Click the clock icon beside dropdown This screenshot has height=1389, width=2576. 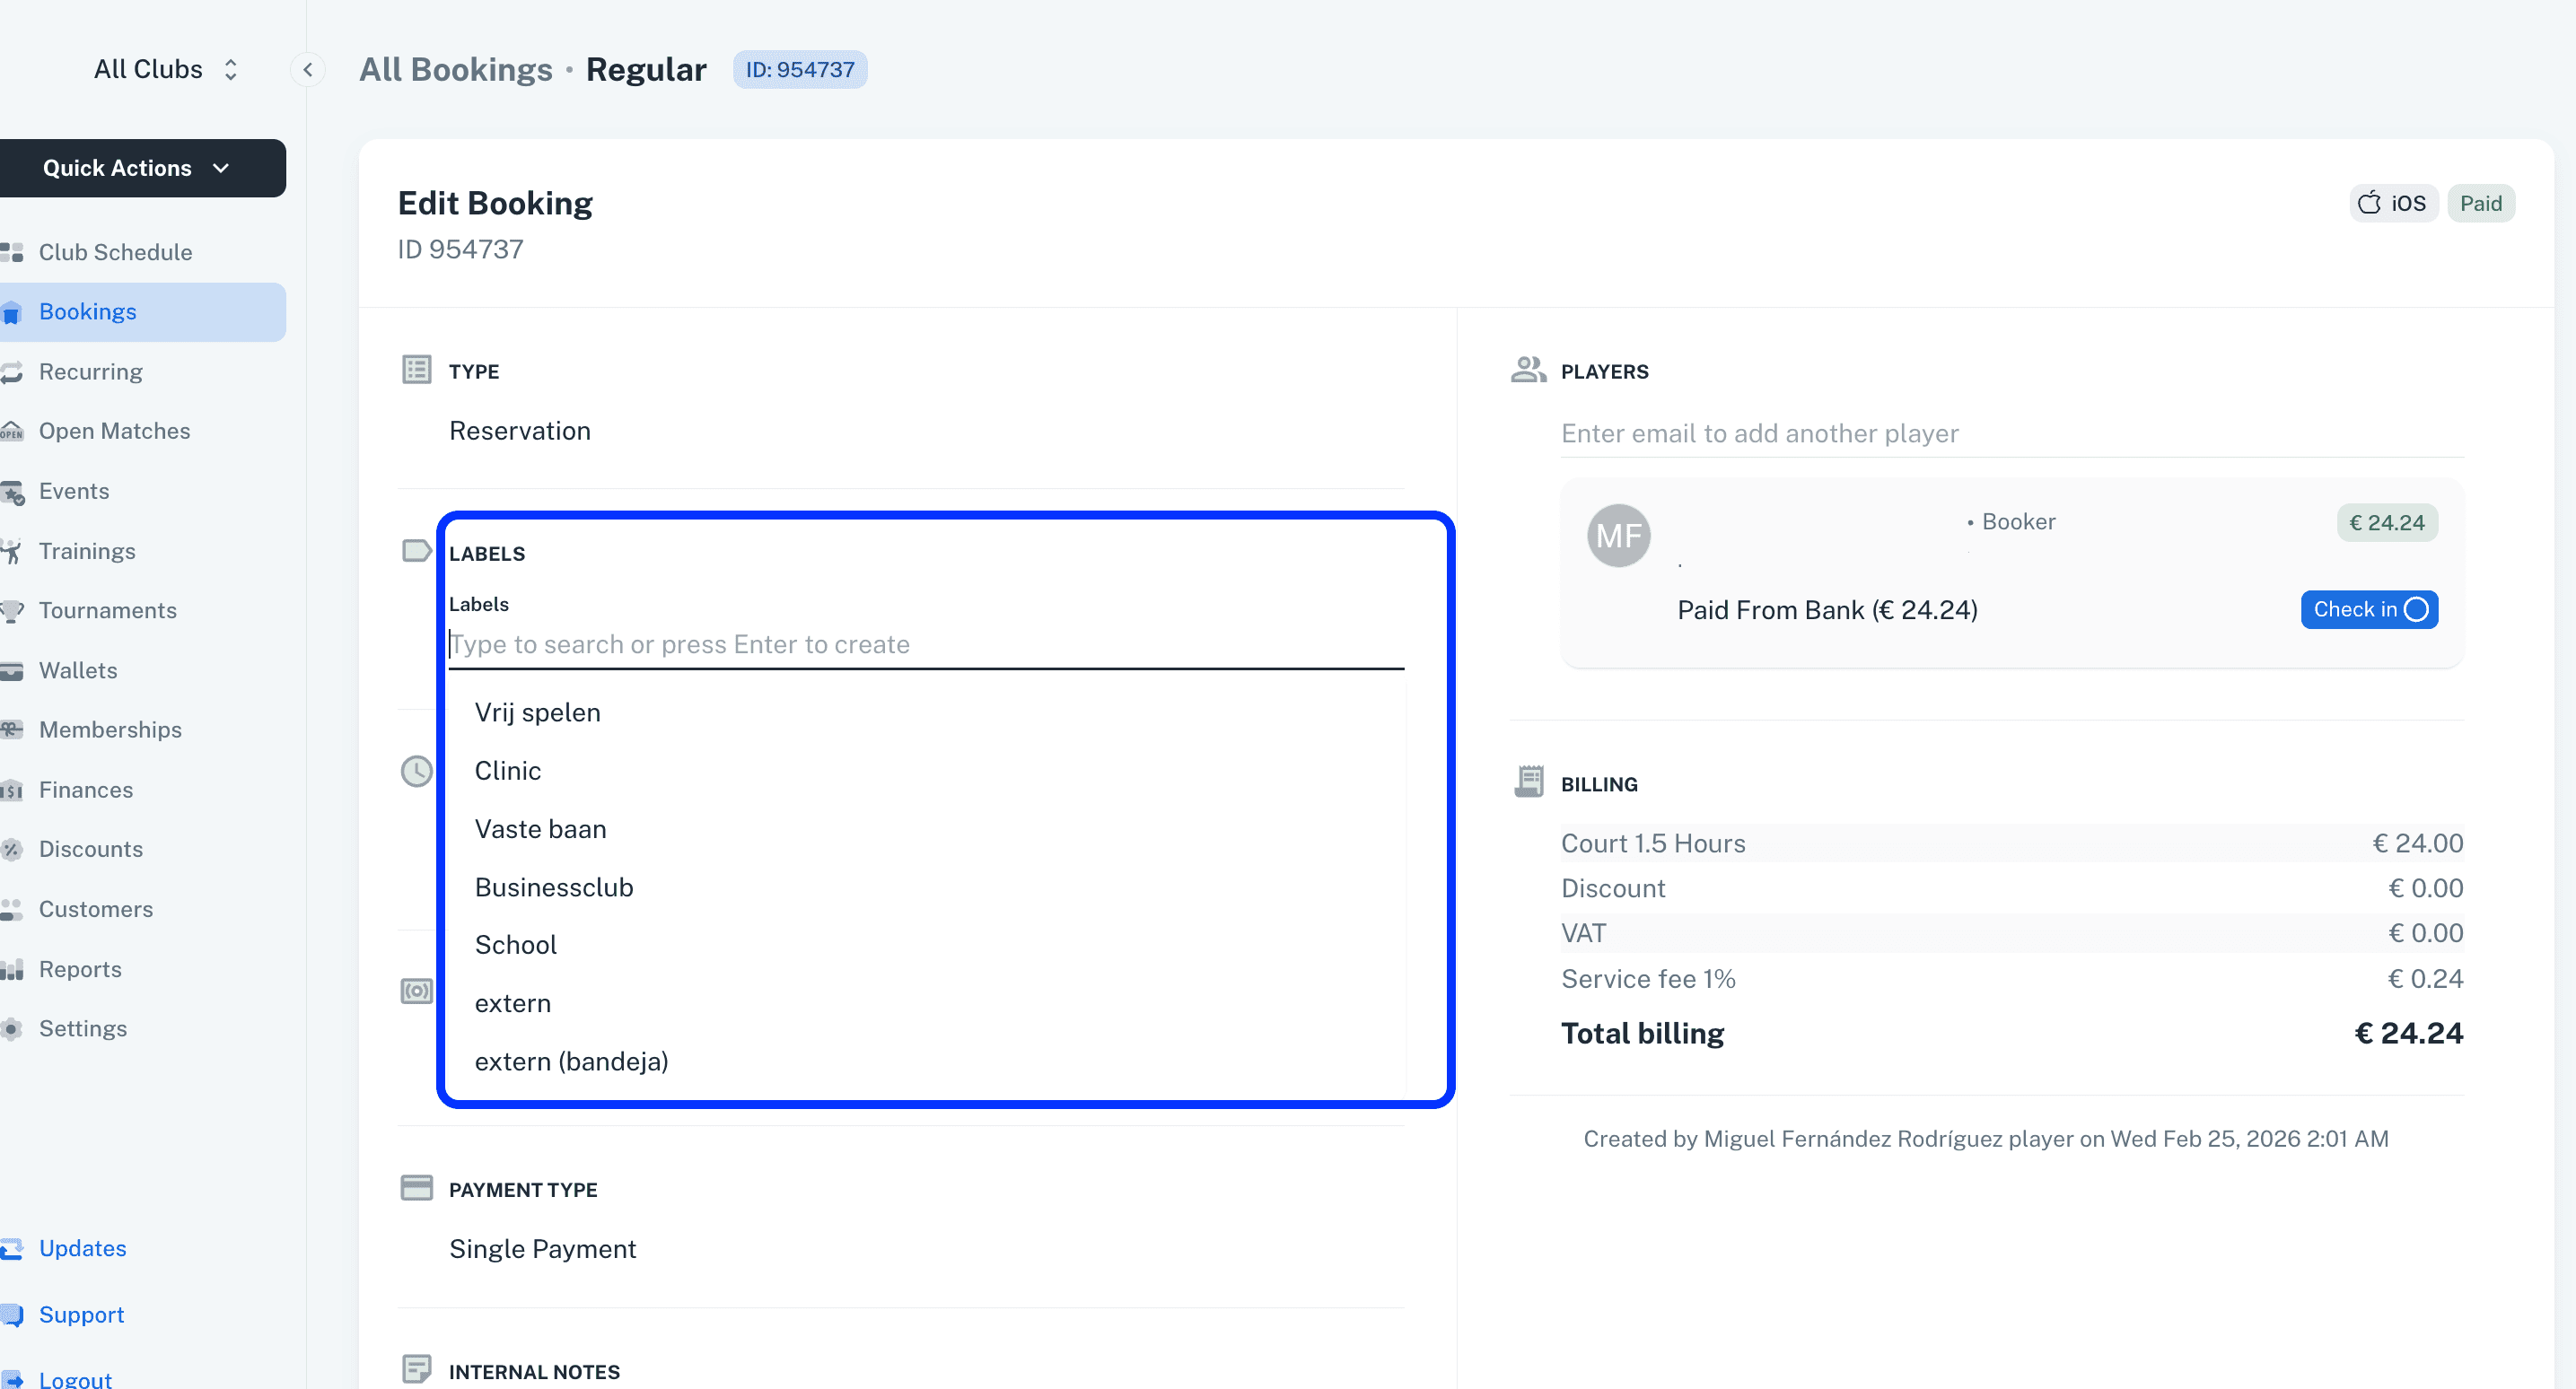(x=416, y=771)
